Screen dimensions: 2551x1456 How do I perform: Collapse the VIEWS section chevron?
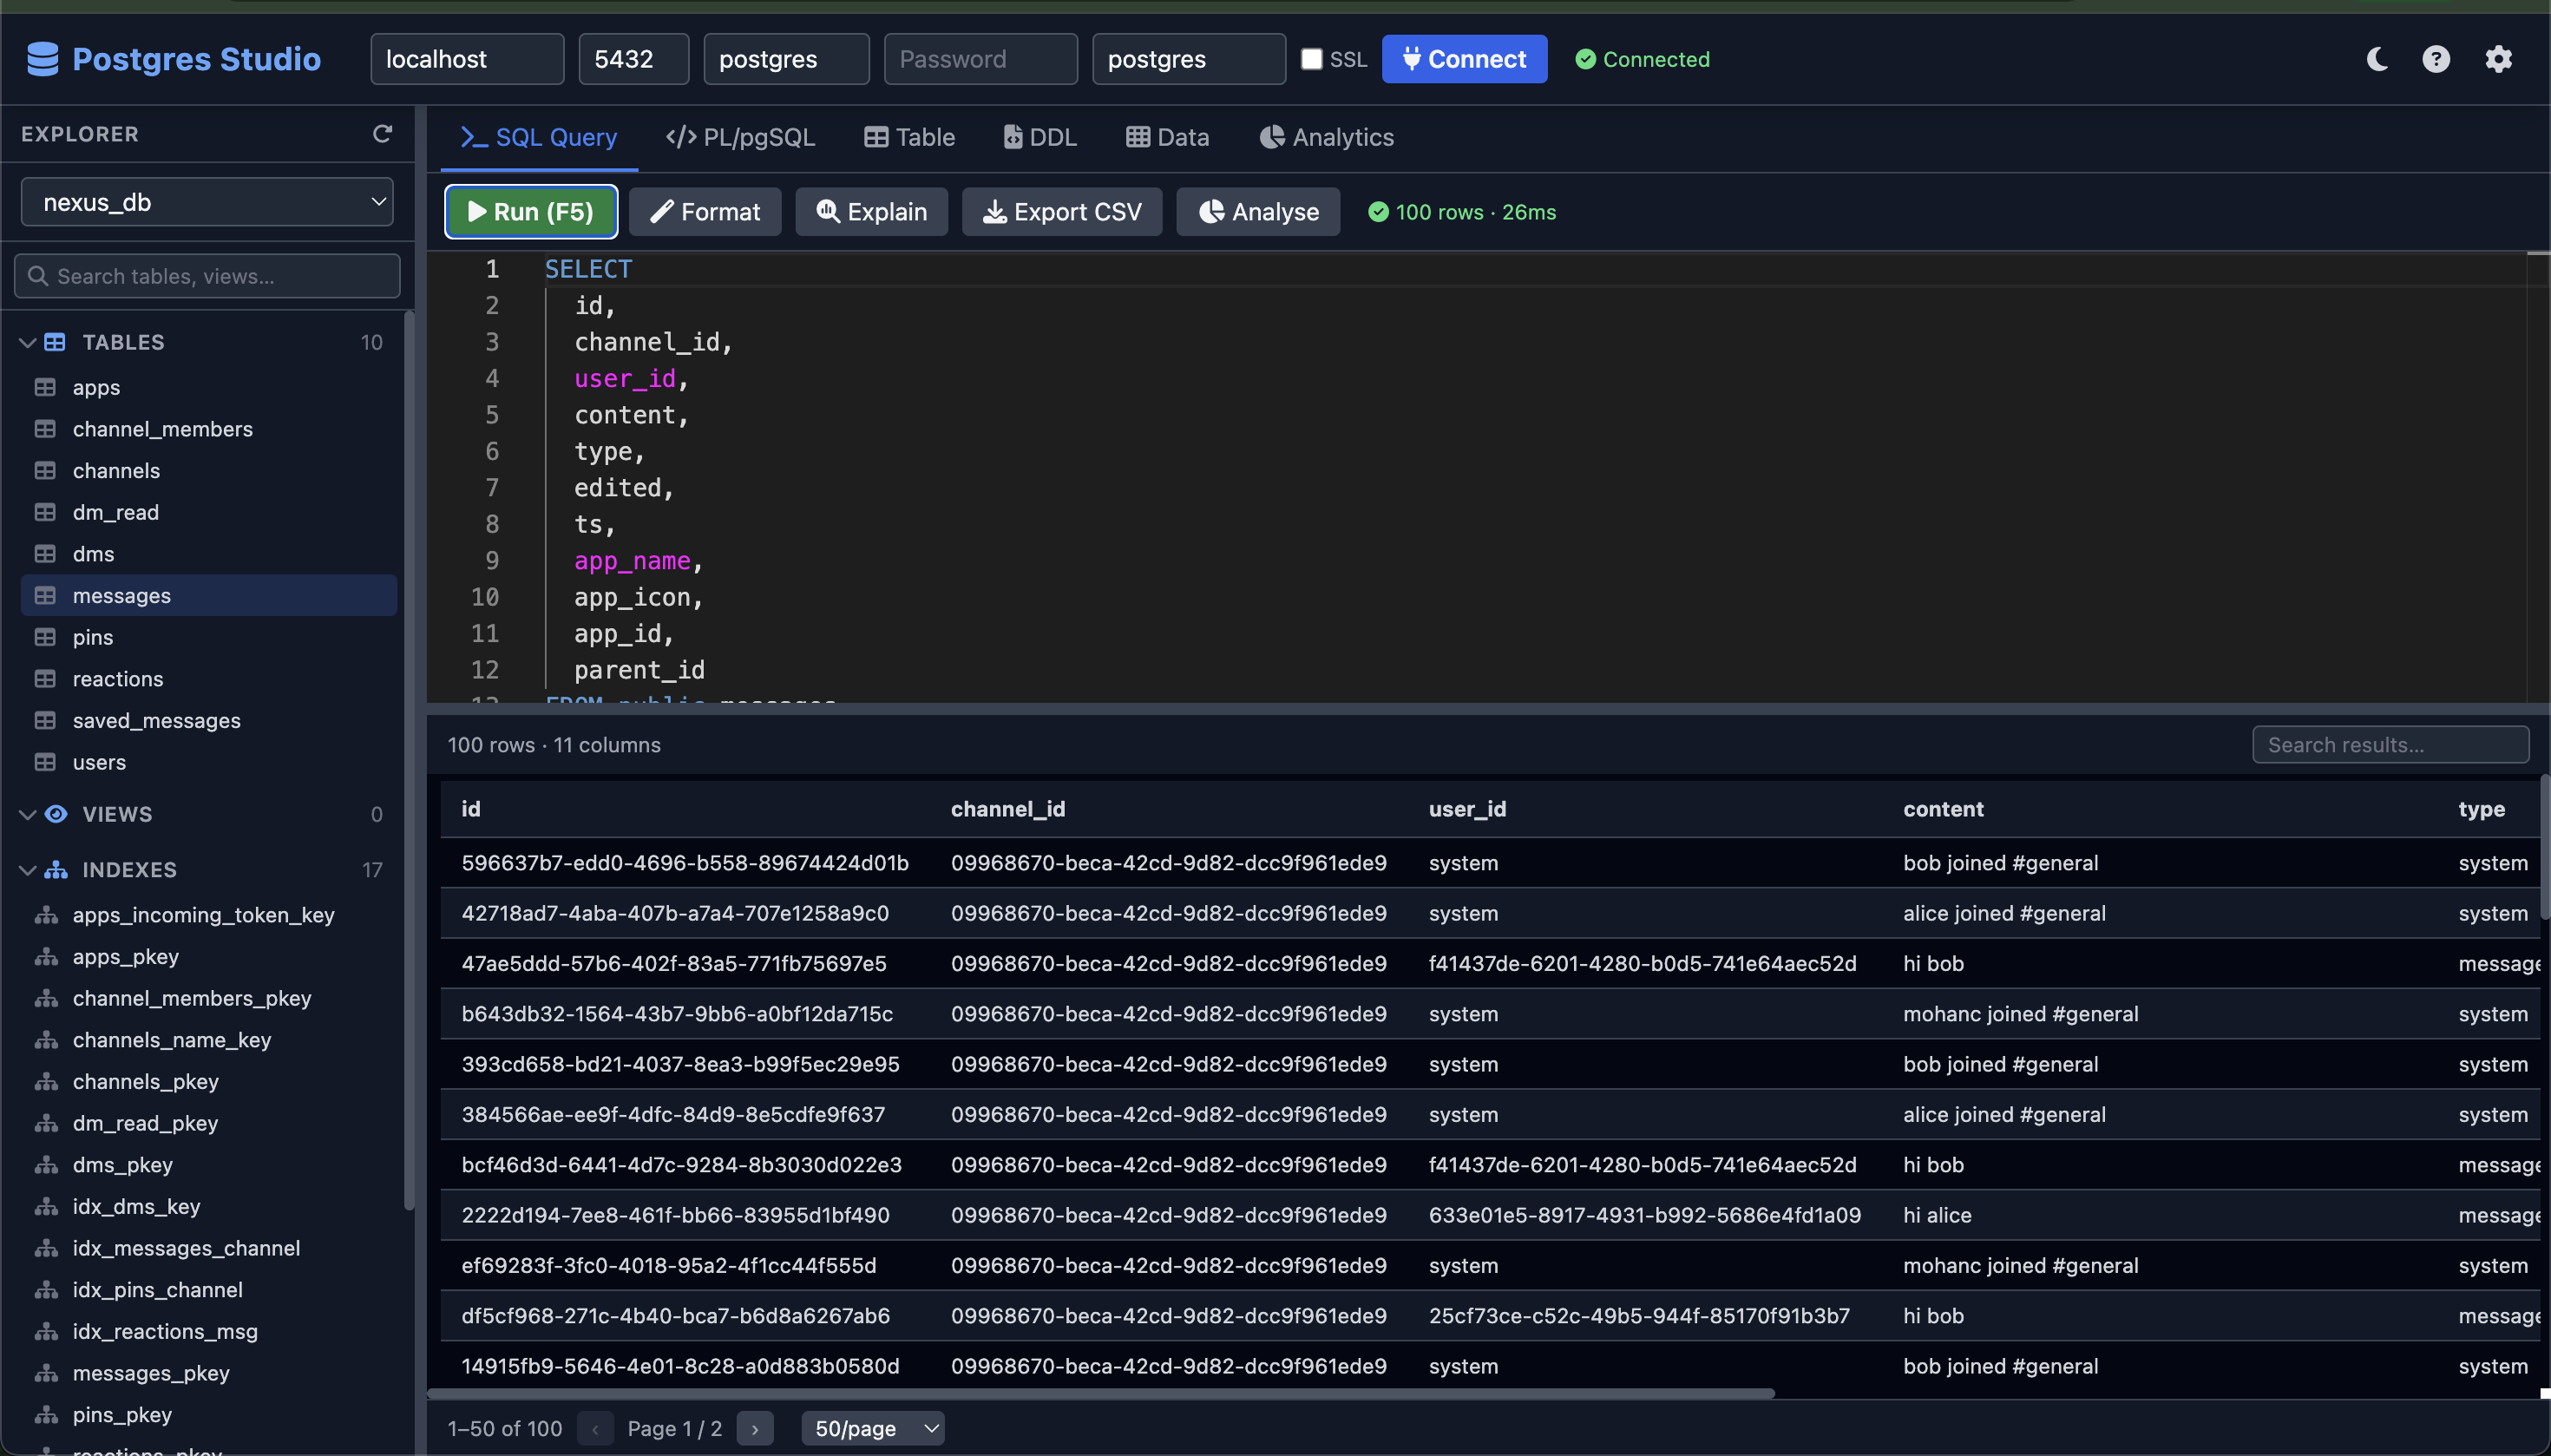coord(27,814)
